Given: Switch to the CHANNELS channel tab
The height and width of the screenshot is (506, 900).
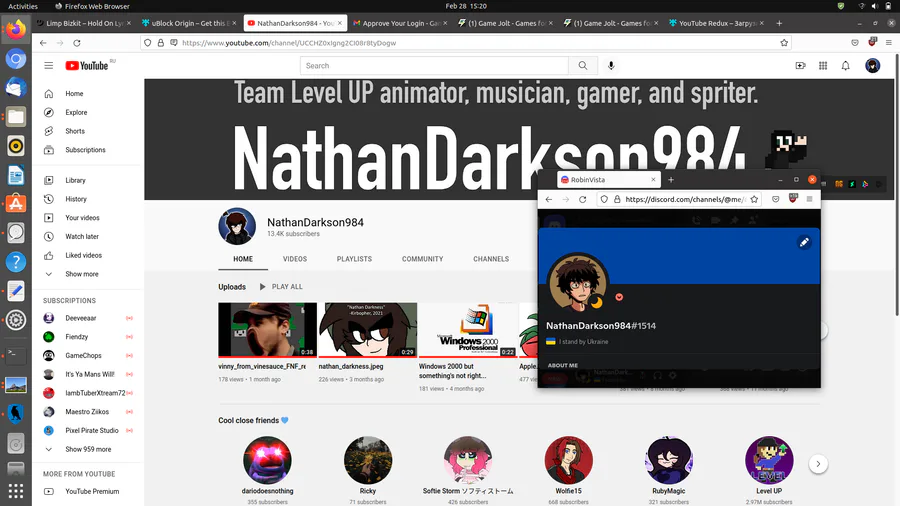Looking at the screenshot, I should (x=491, y=259).
